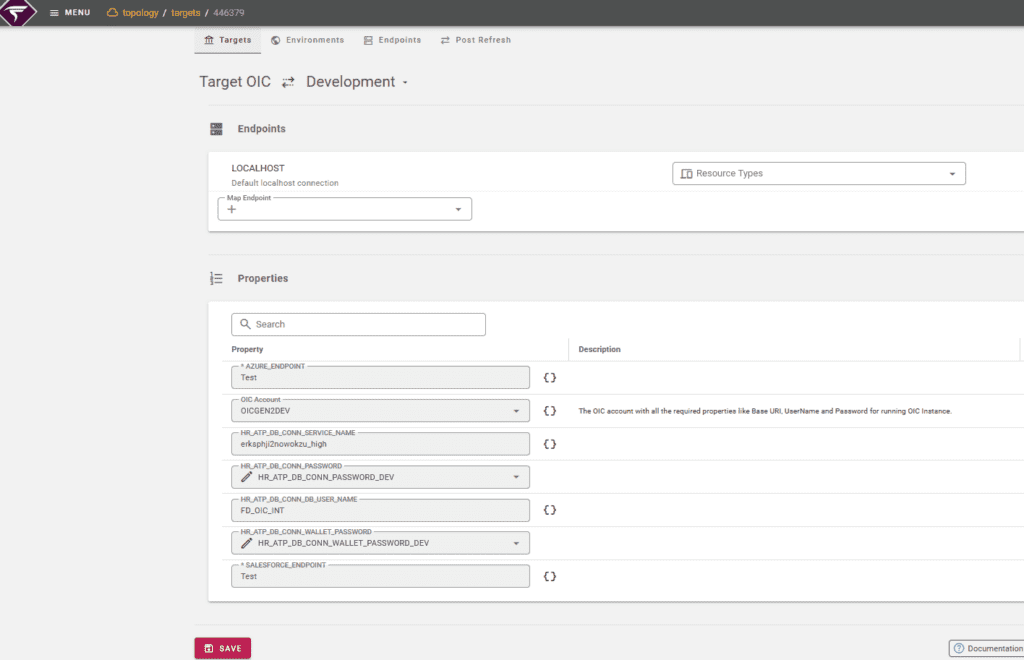Go to targets breadcrumb link
Viewport: 1024px width, 660px height.
(x=185, y=12)
